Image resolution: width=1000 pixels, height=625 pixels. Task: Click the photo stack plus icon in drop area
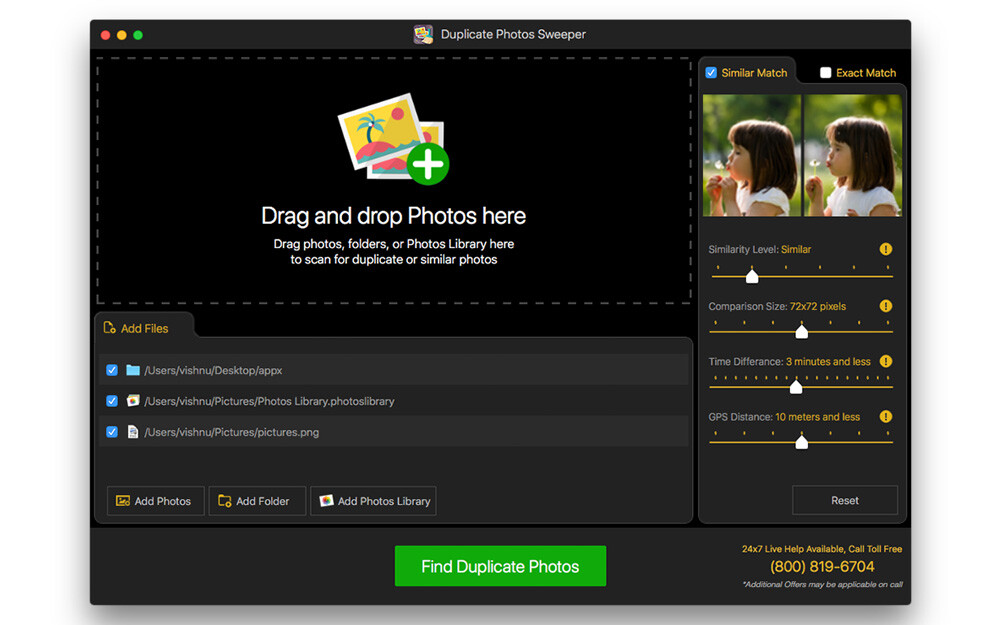coord(393,139)
